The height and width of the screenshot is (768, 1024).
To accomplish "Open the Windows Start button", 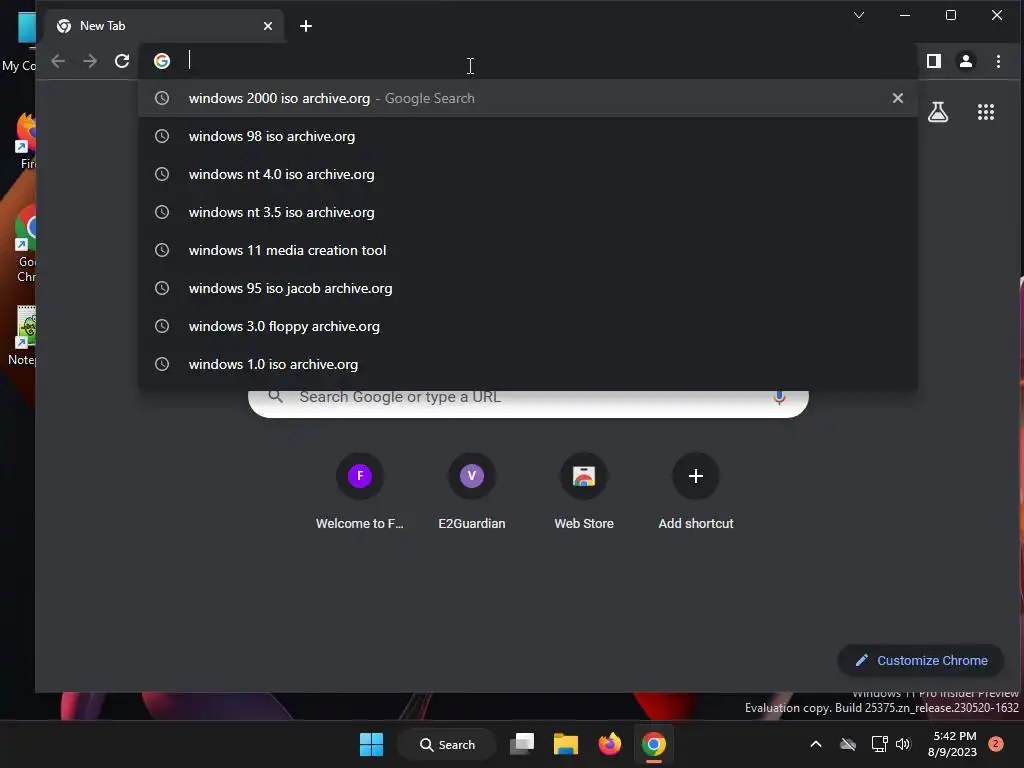I will tap(372, 744).
